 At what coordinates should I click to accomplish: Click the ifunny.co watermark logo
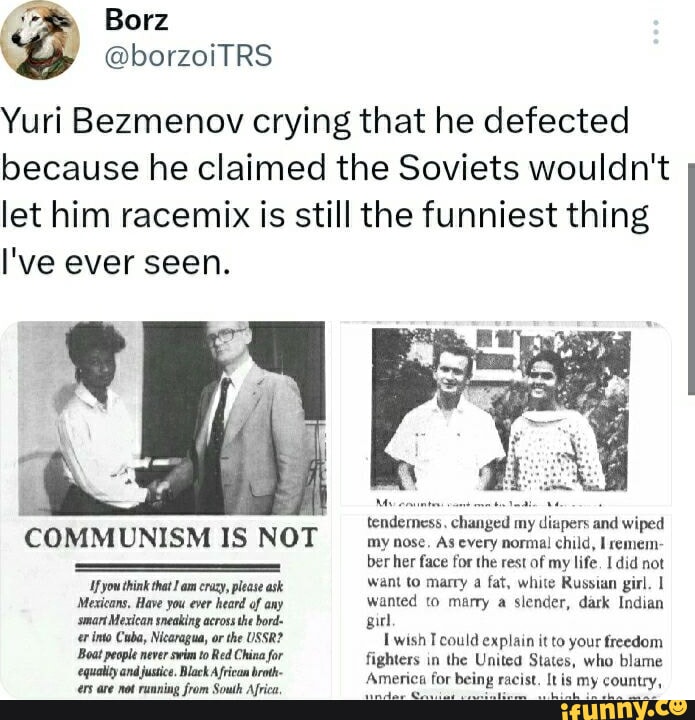click(x=624, y=709)
